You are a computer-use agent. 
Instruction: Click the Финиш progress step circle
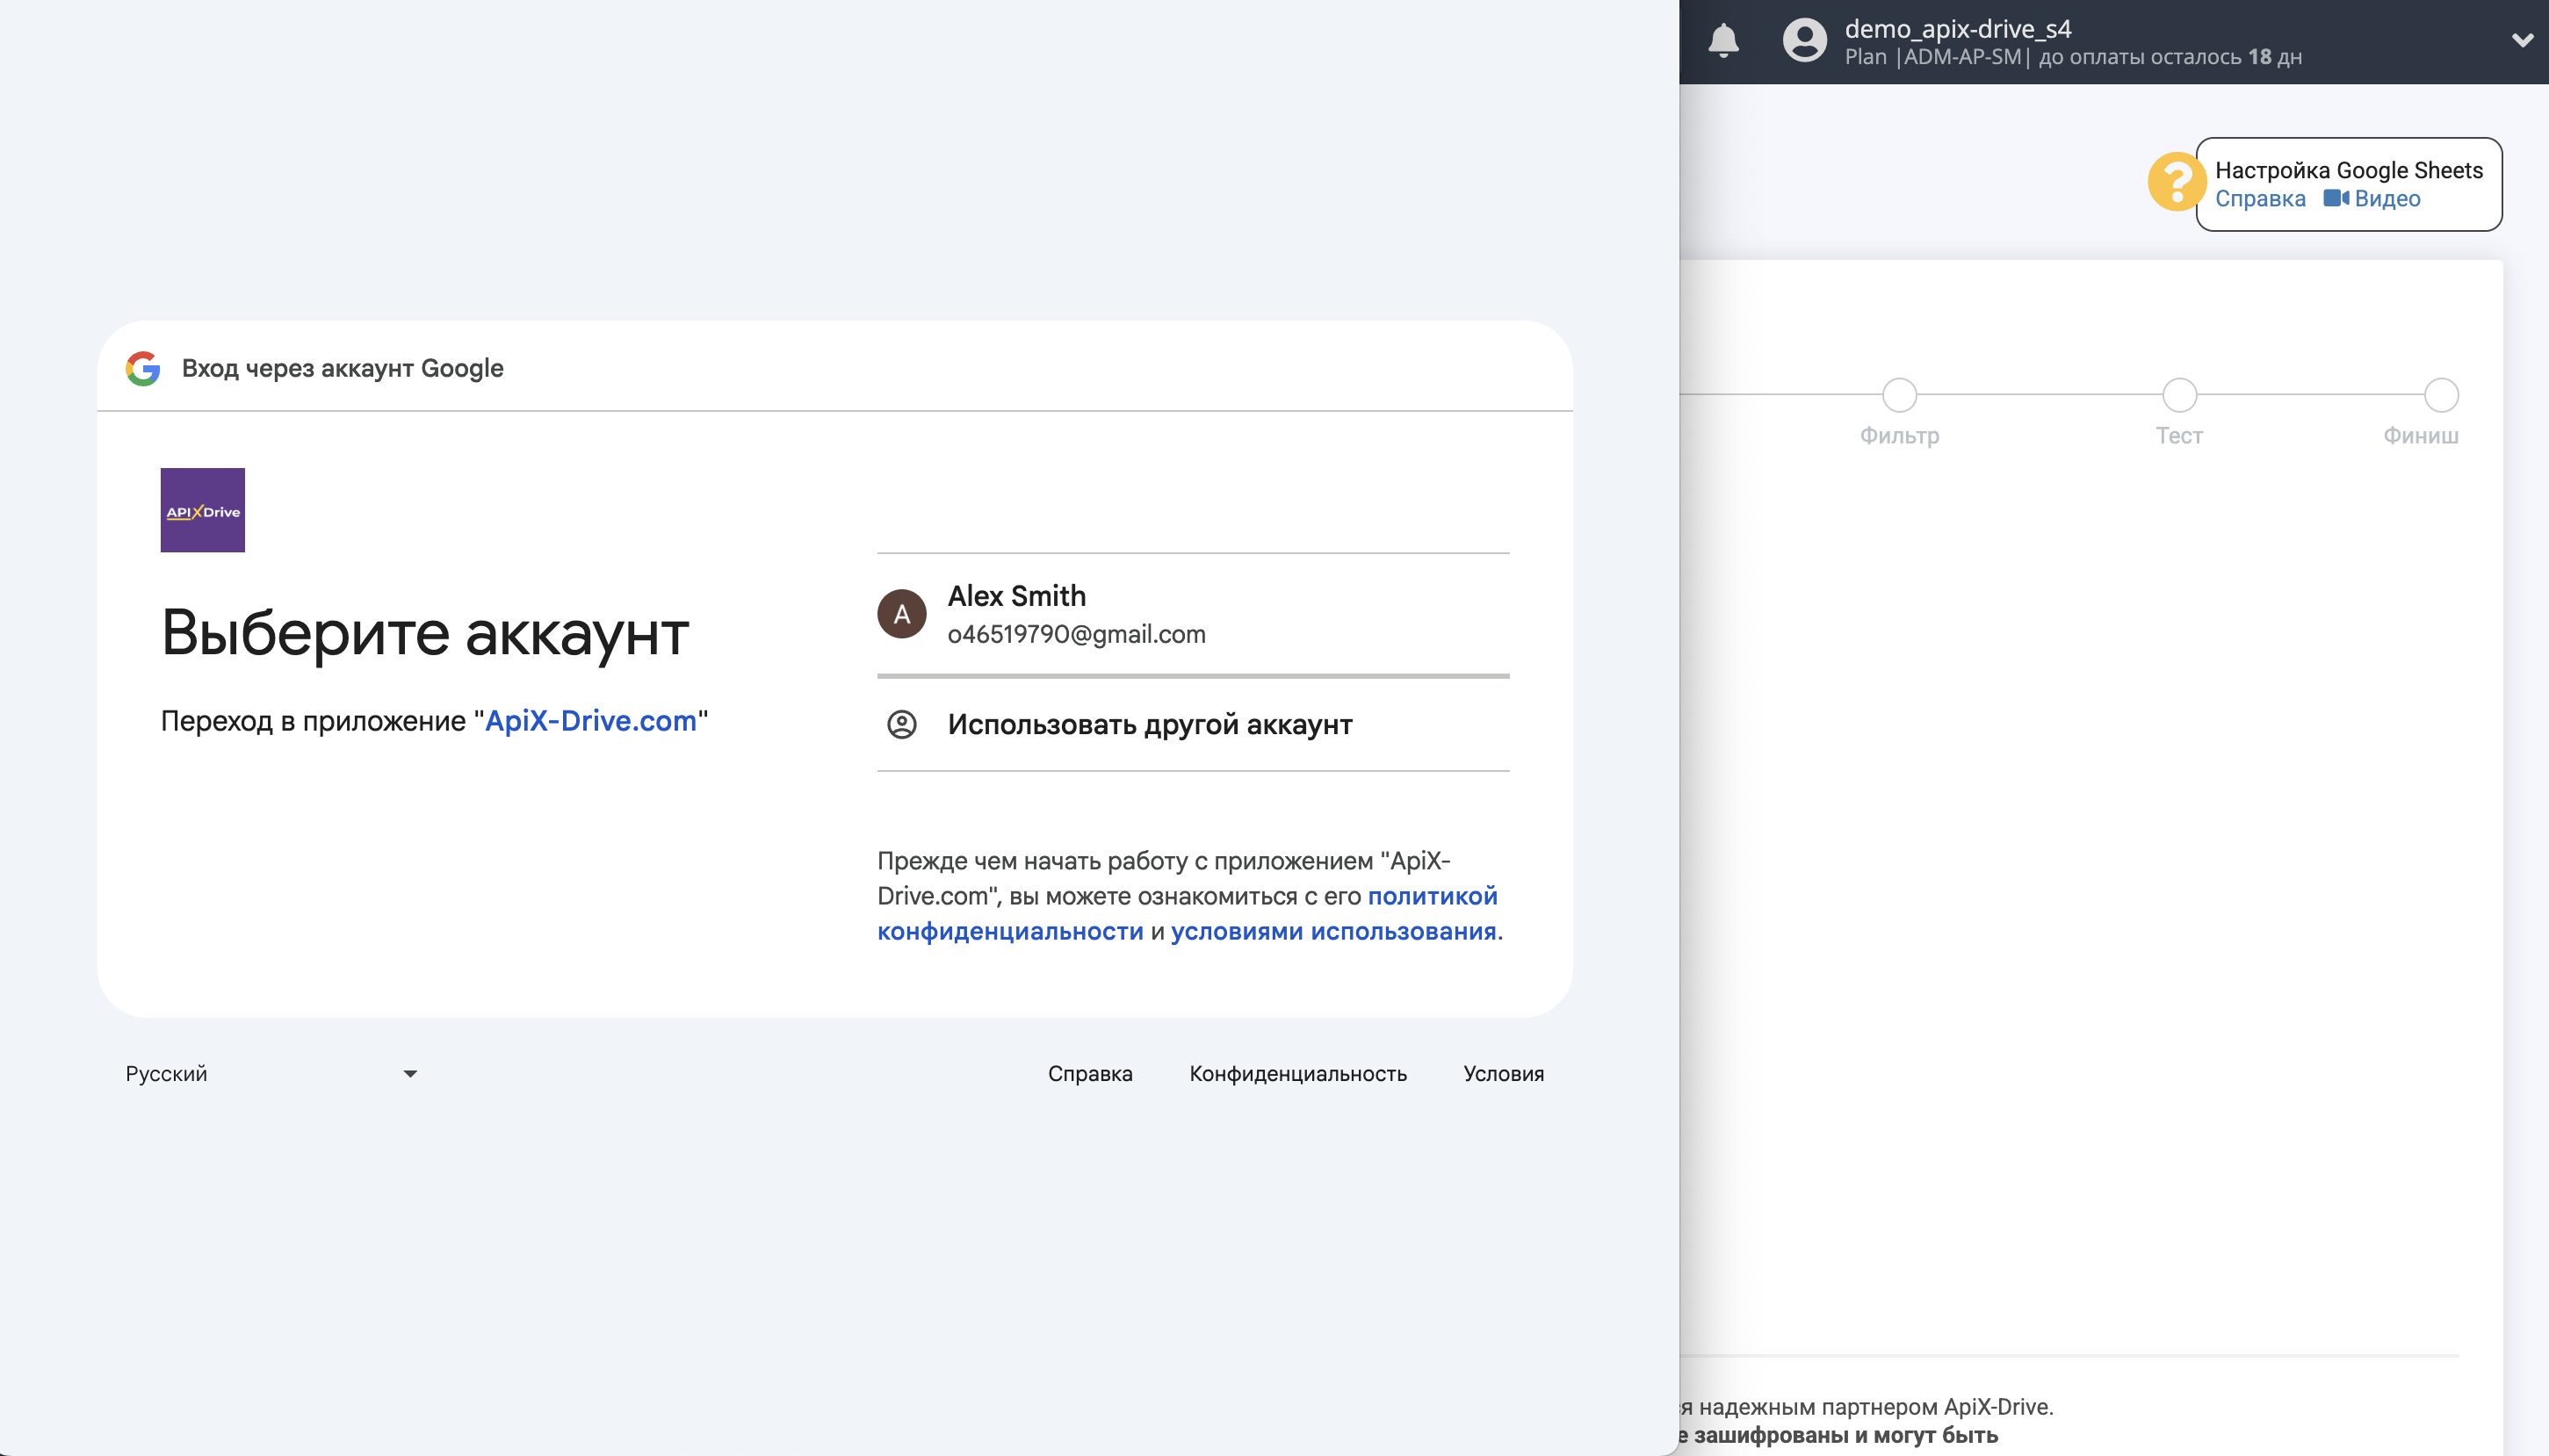pyautogui.click(x=2440, y=395)
